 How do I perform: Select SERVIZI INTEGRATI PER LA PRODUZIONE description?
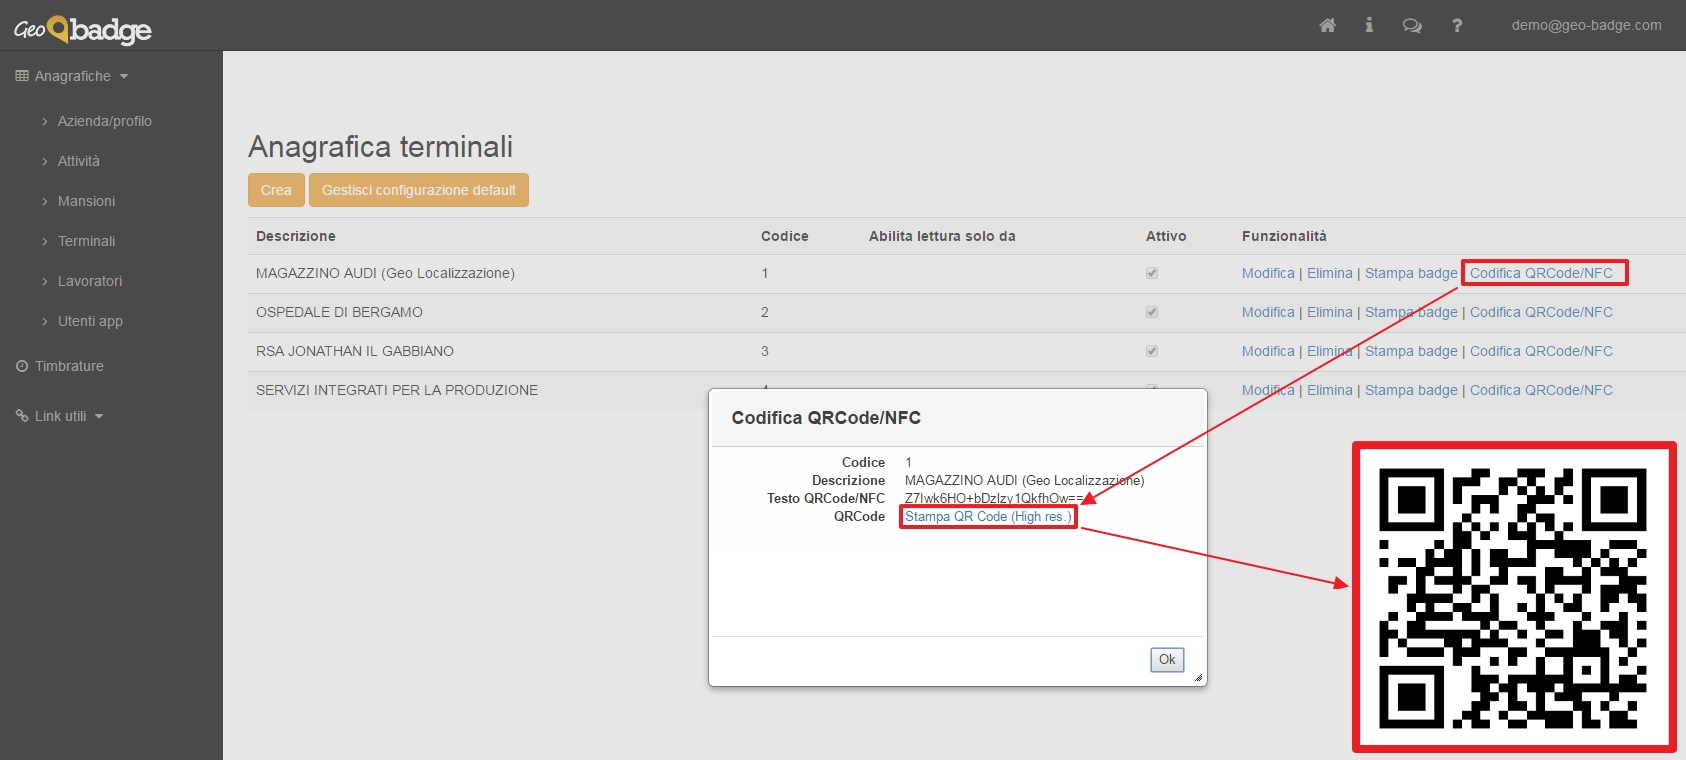pyautogui.click(x=397, y=390)
